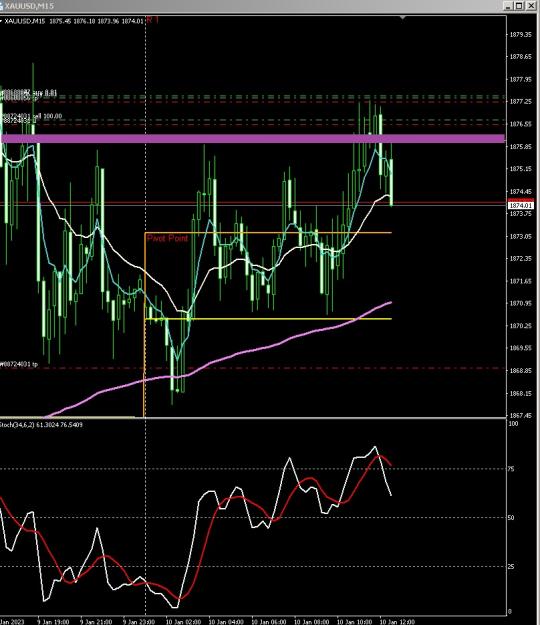Click the chart shift triangle marker
This screenshot has width=540, height=625.
click(x=403, y=18)
